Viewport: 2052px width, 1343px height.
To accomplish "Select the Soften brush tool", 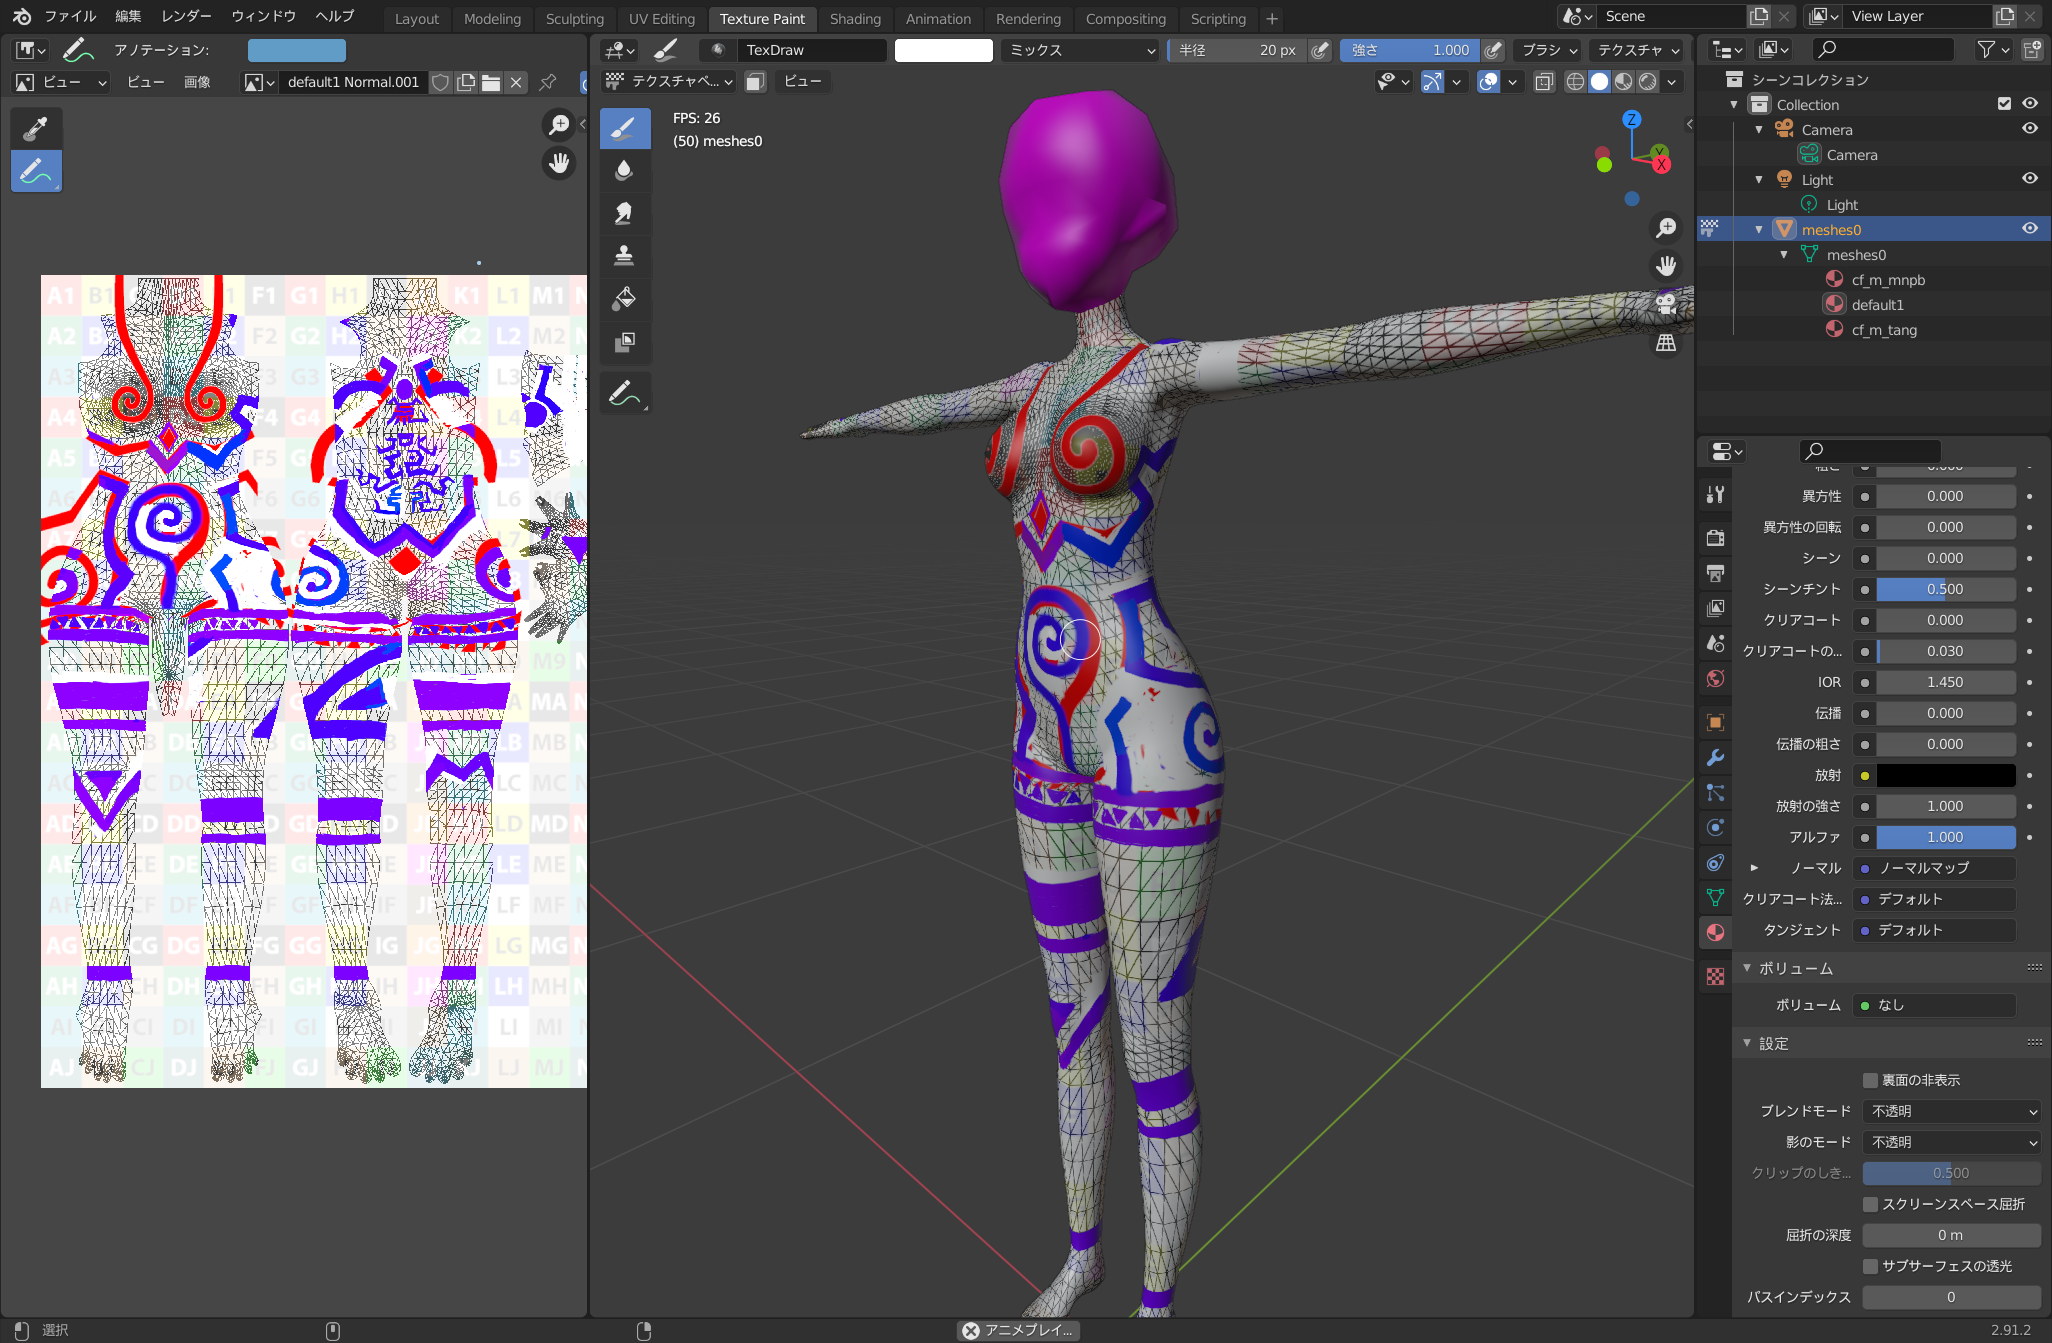I will pyautogui.click(x=624, y=171).
